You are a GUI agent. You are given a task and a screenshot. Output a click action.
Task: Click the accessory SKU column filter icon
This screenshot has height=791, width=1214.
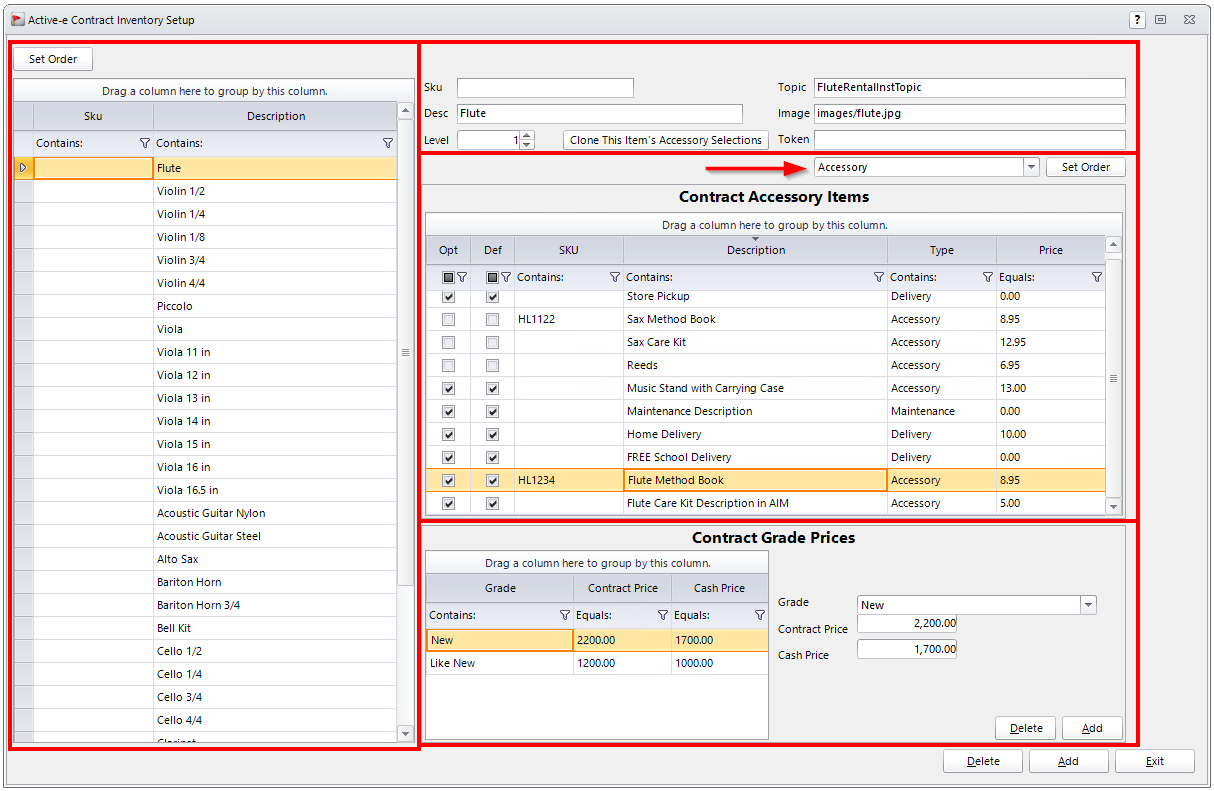(x=615, y=277)
